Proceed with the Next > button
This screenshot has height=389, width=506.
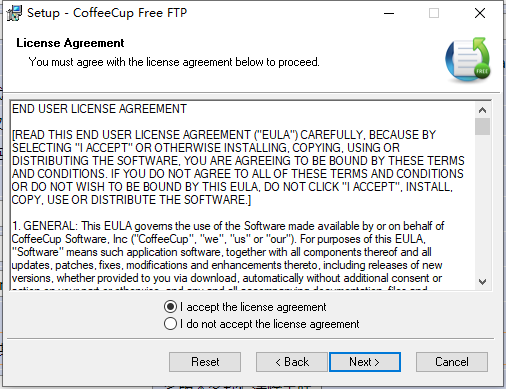(x=365, y=362)
